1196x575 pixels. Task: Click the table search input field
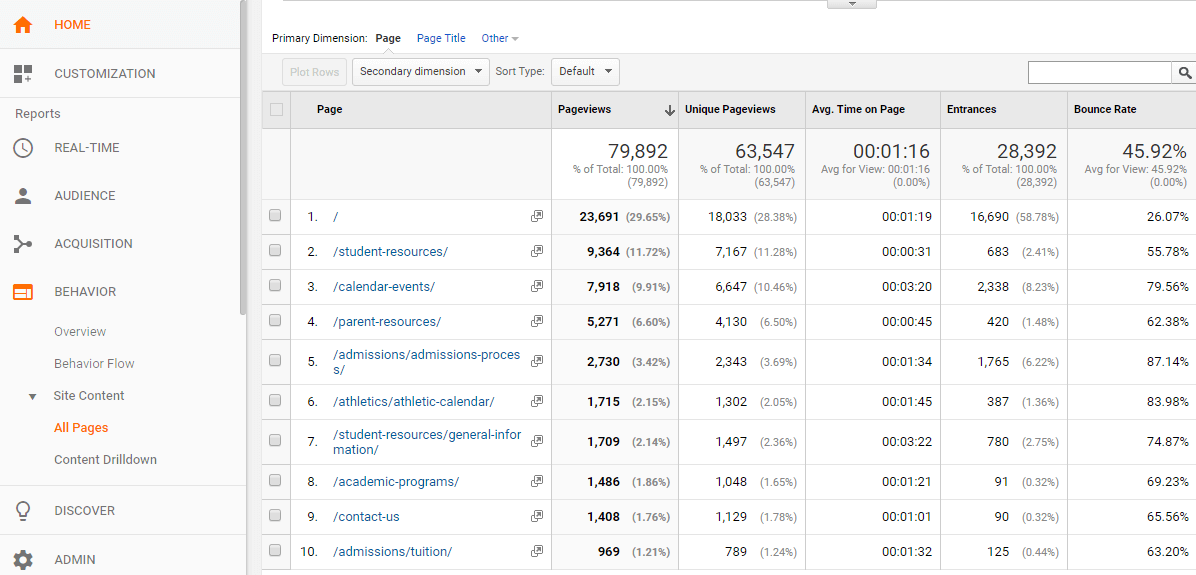(1100, 72)
